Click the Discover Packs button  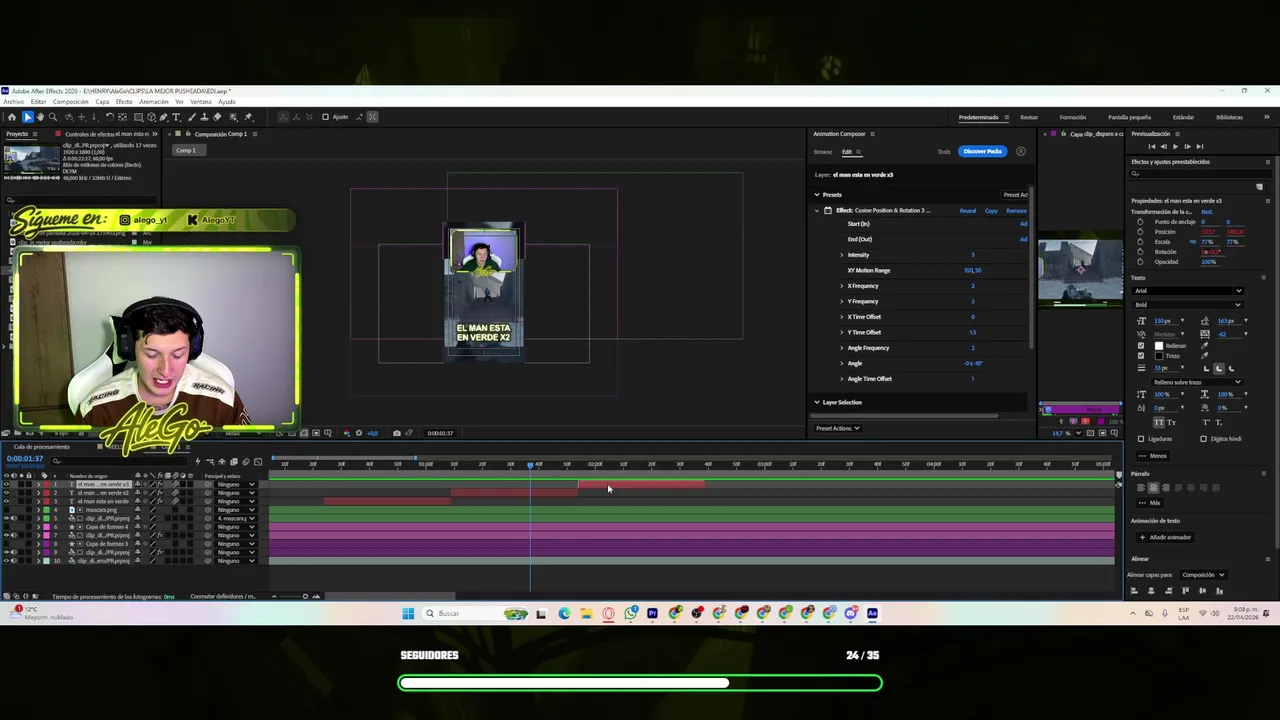coord(982,151)
